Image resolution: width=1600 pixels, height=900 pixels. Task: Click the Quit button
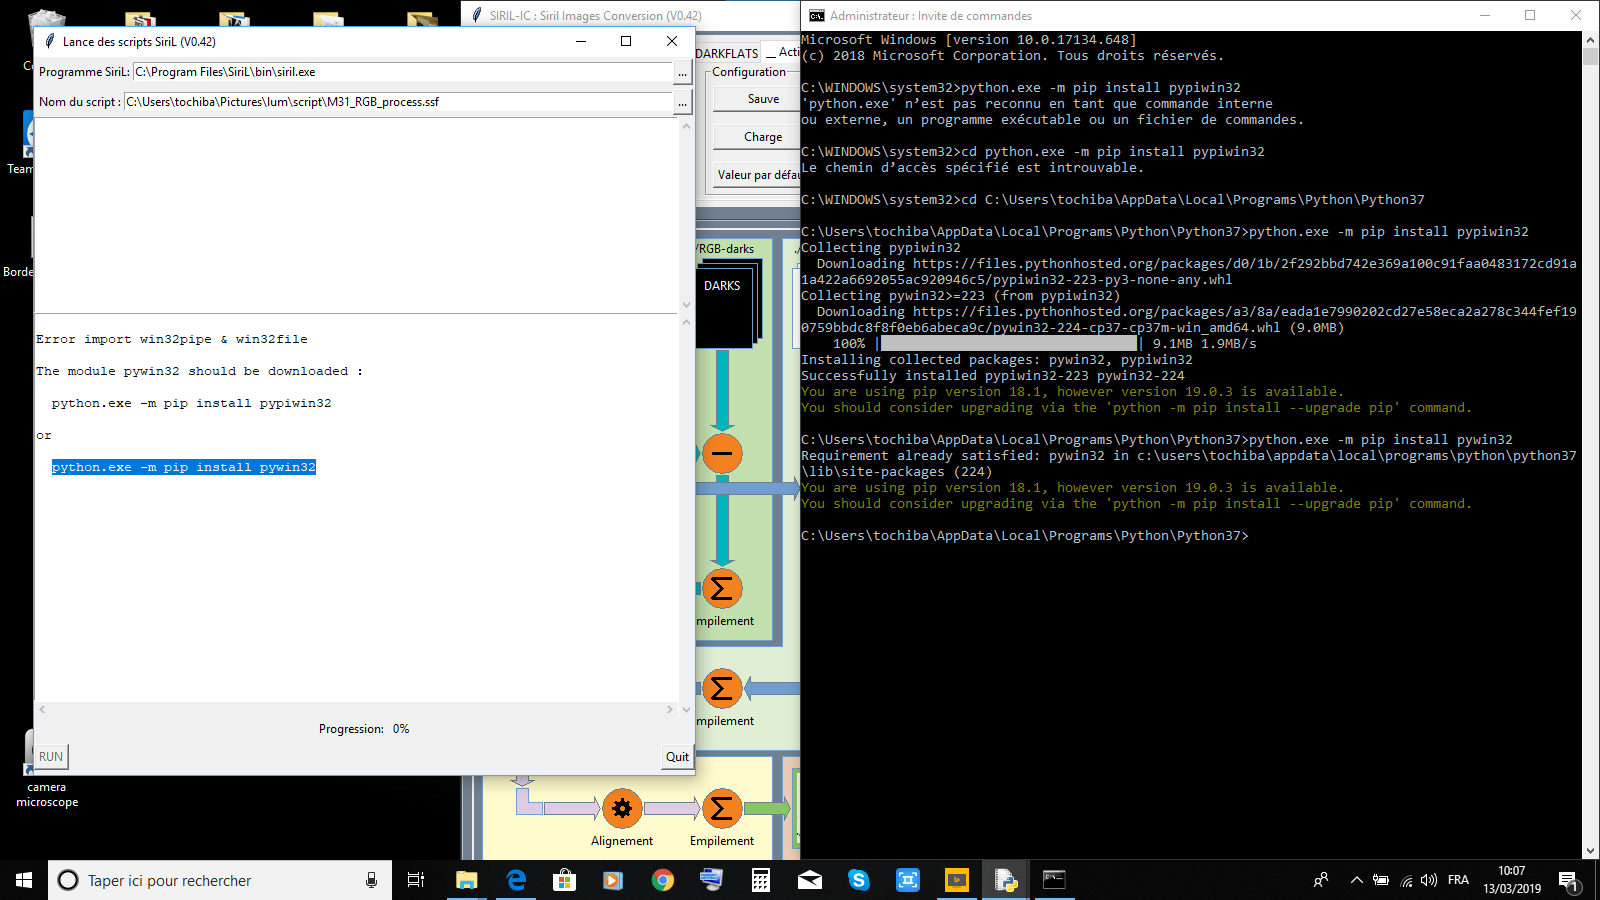point(677,757)
